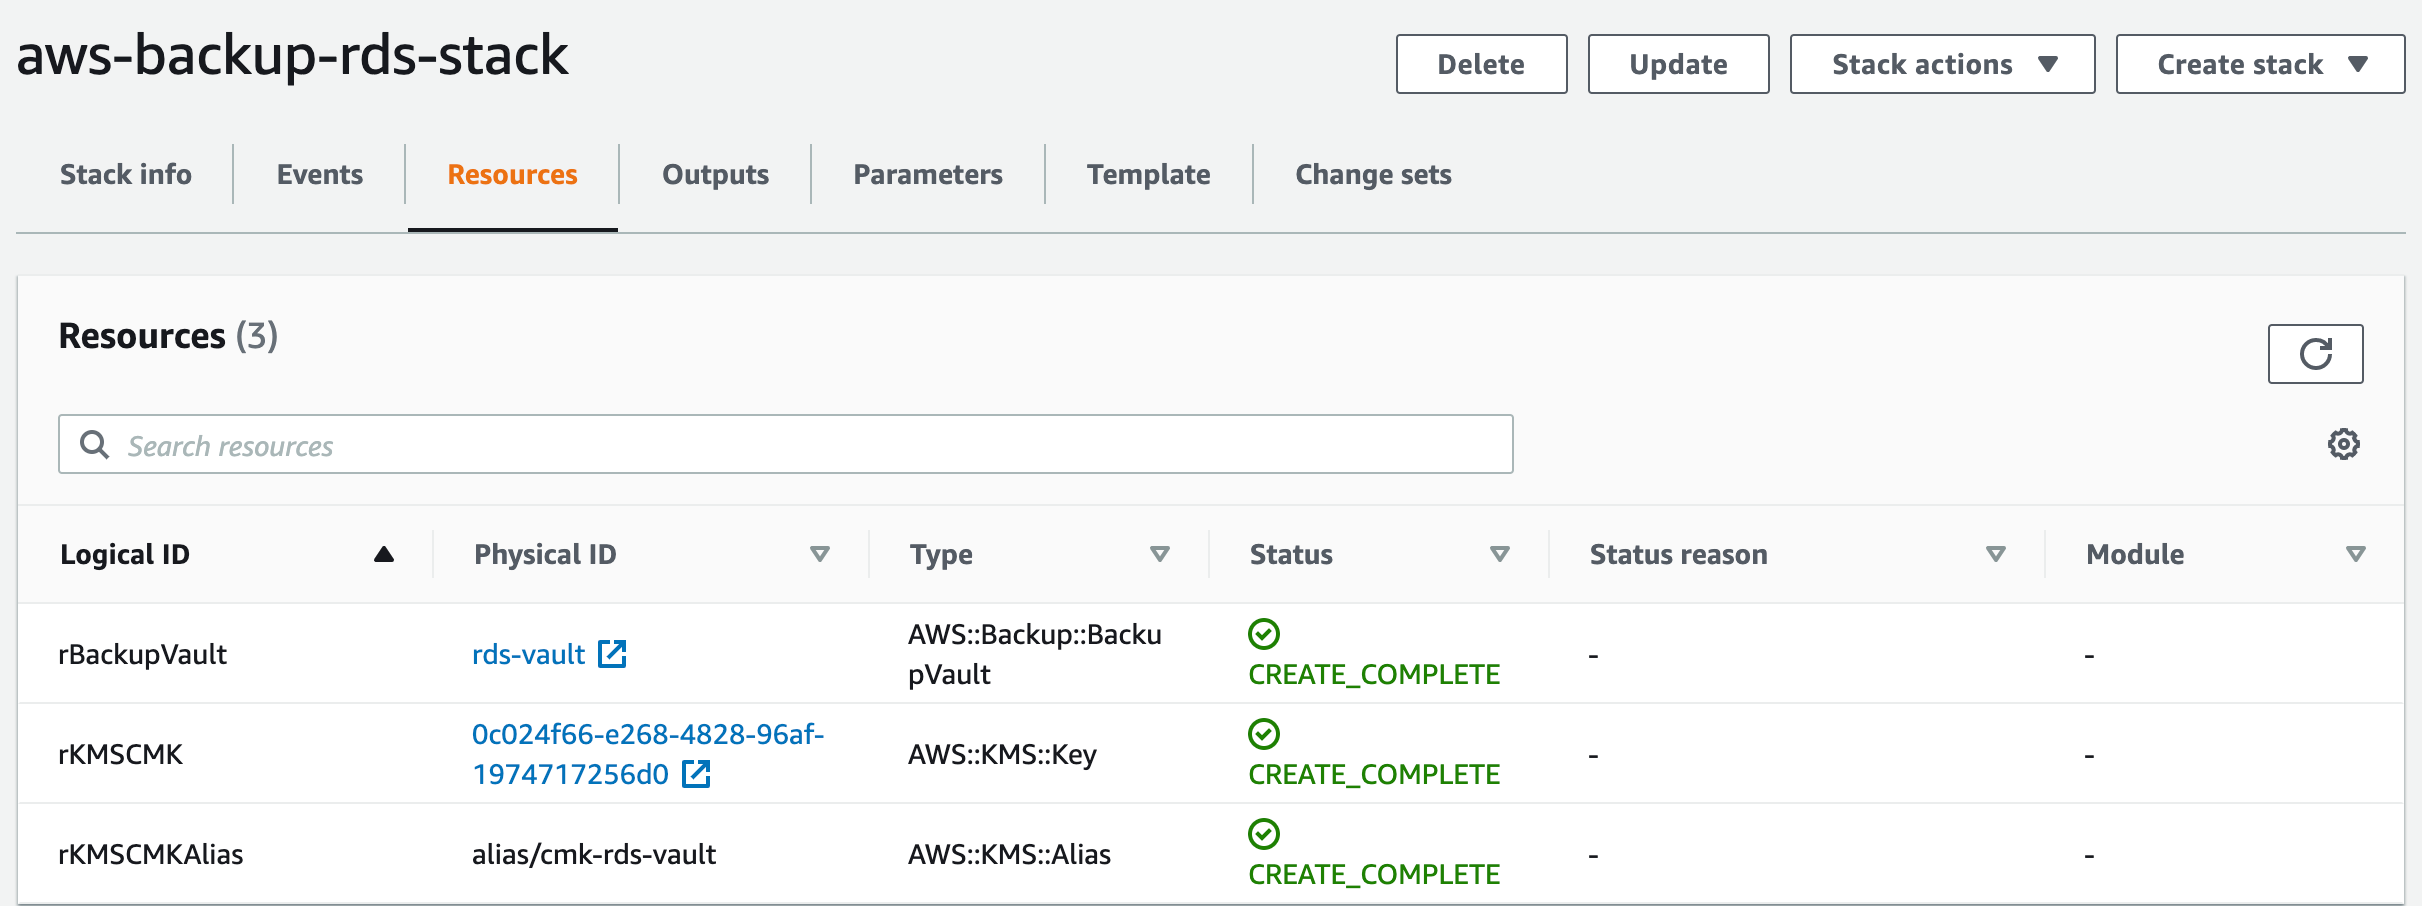
Task: Click rKMSCMKAlias CREATE_COMPLETE check icon
Action: point(1264,834)
